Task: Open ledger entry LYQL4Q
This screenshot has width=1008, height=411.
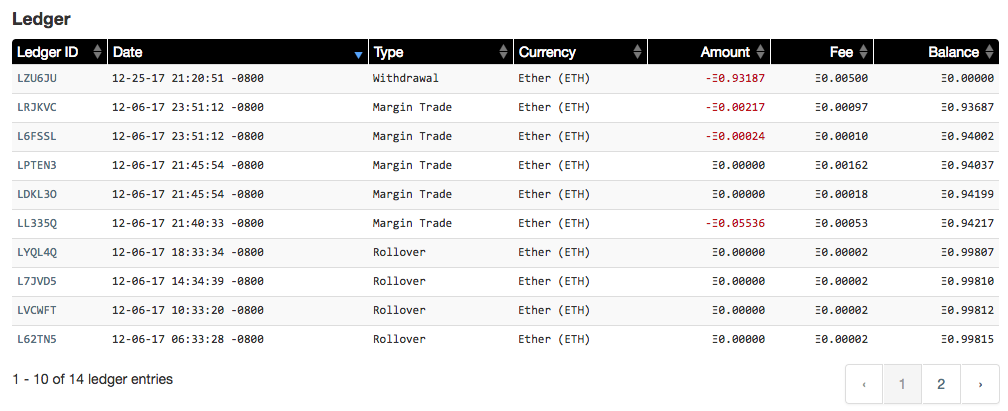Action: pyautogui.click(x=37, y=252)
